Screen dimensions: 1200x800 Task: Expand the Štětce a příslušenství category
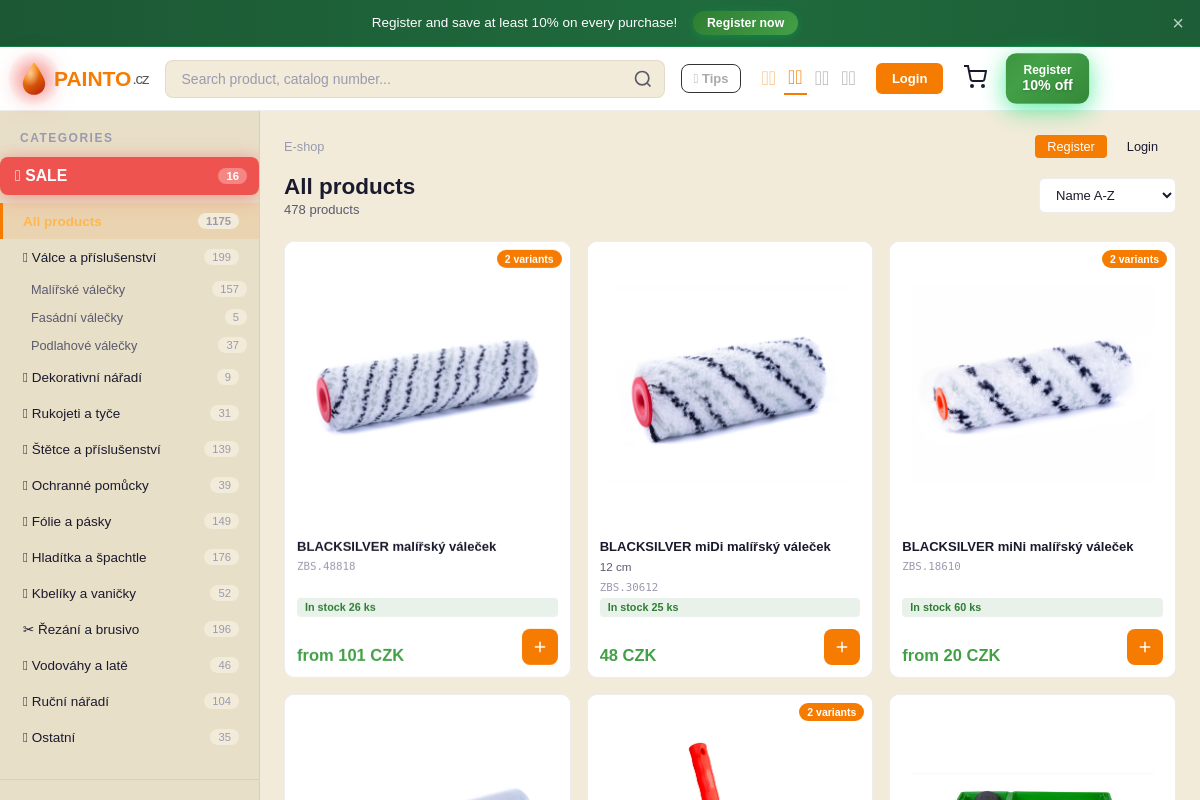tap(130, 449)
